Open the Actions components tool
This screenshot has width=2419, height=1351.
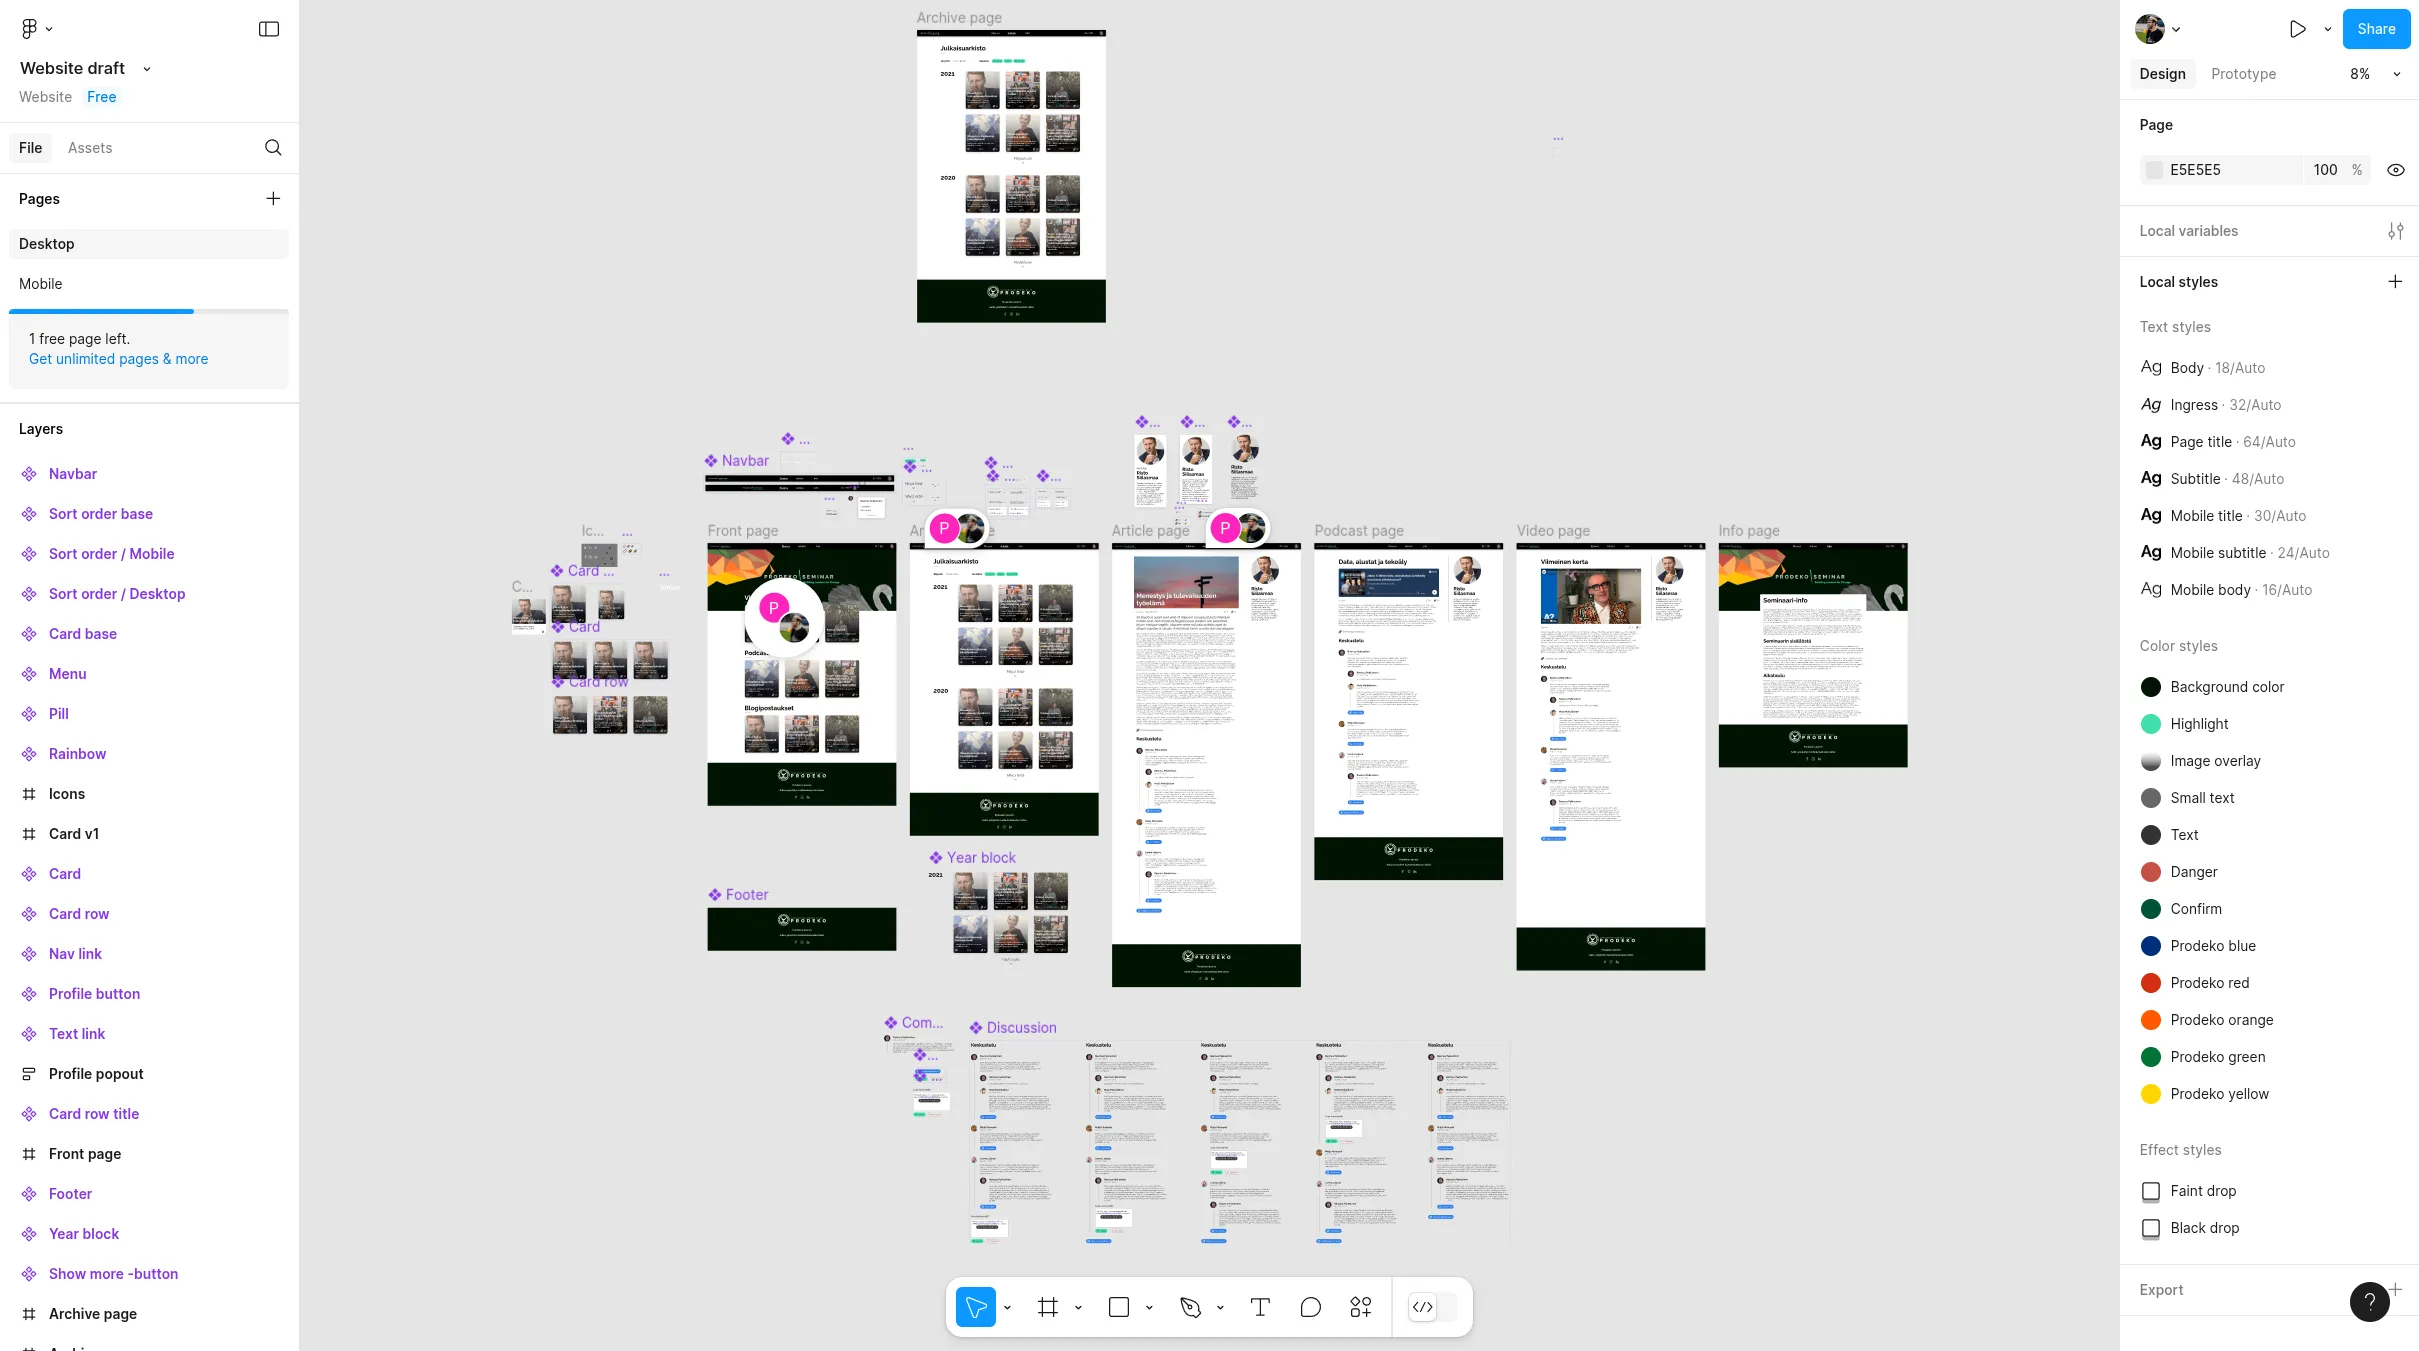coord(1360,1307)
